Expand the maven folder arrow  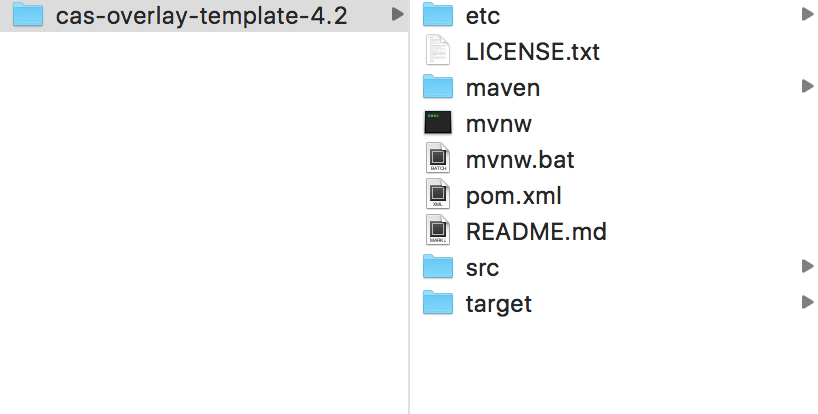point(807,87)
